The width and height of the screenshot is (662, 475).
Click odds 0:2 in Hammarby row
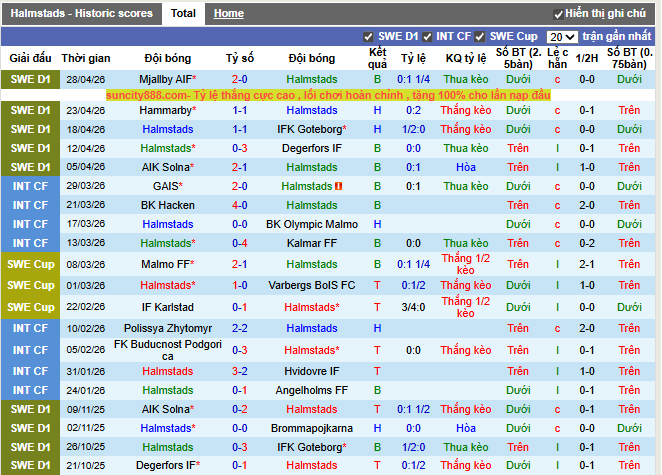tap(413, 111)
